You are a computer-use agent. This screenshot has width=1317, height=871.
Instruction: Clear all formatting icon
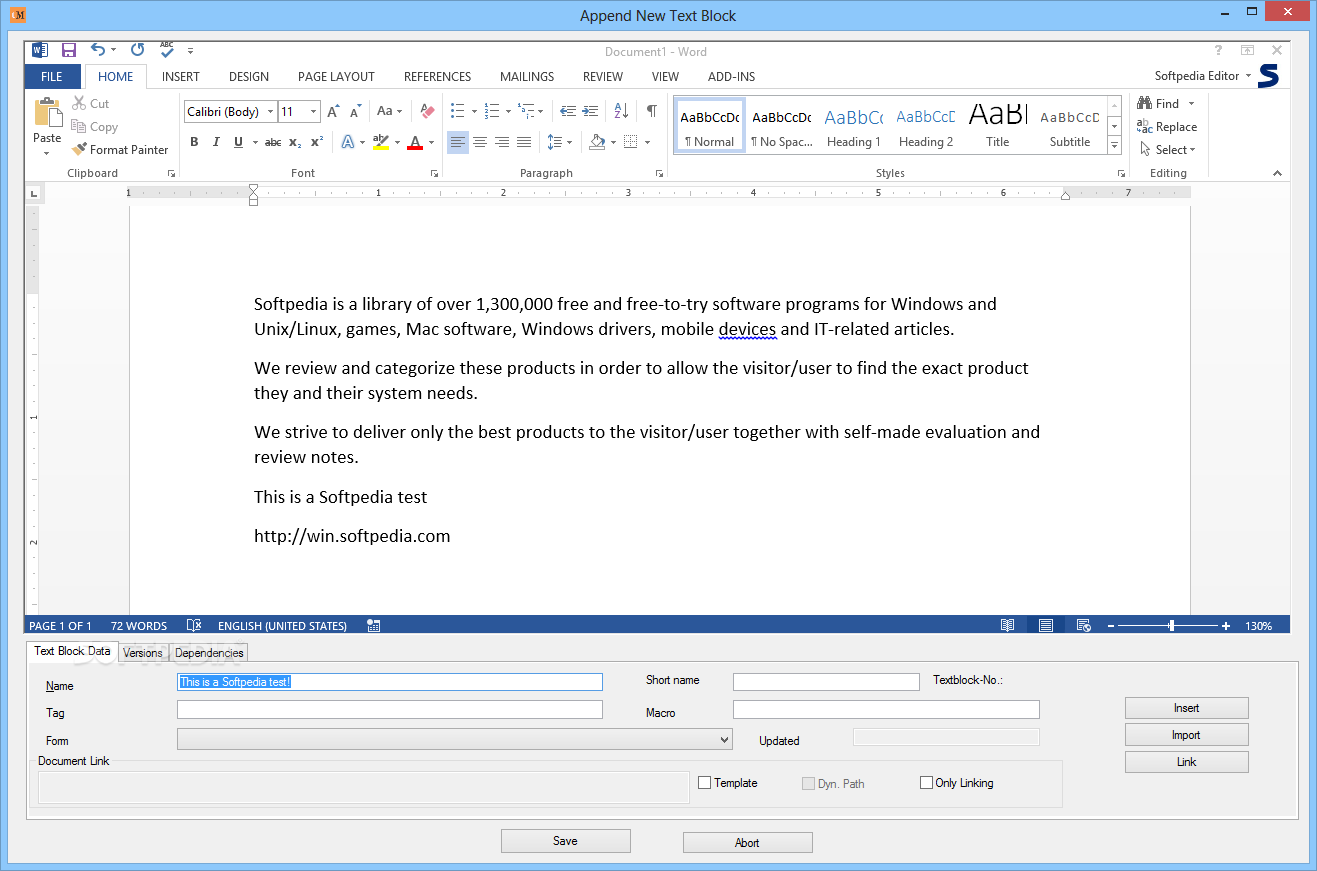pos(427,111)
